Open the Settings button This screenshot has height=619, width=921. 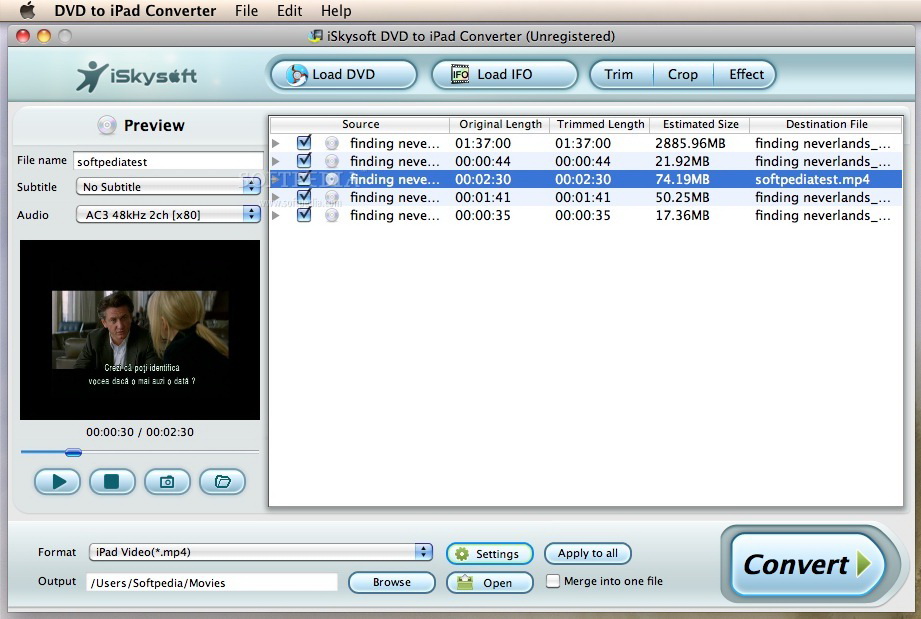pos(489,554)
